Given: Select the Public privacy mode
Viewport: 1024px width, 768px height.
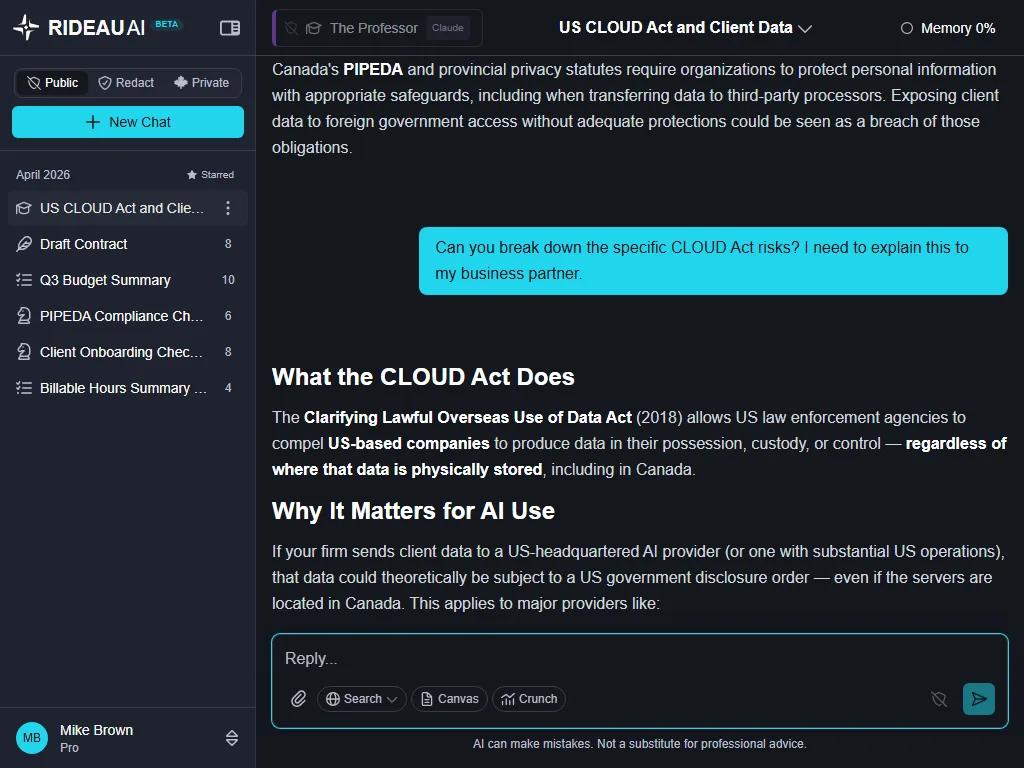Looking at the screenshot, I should [x=52, y=83].
